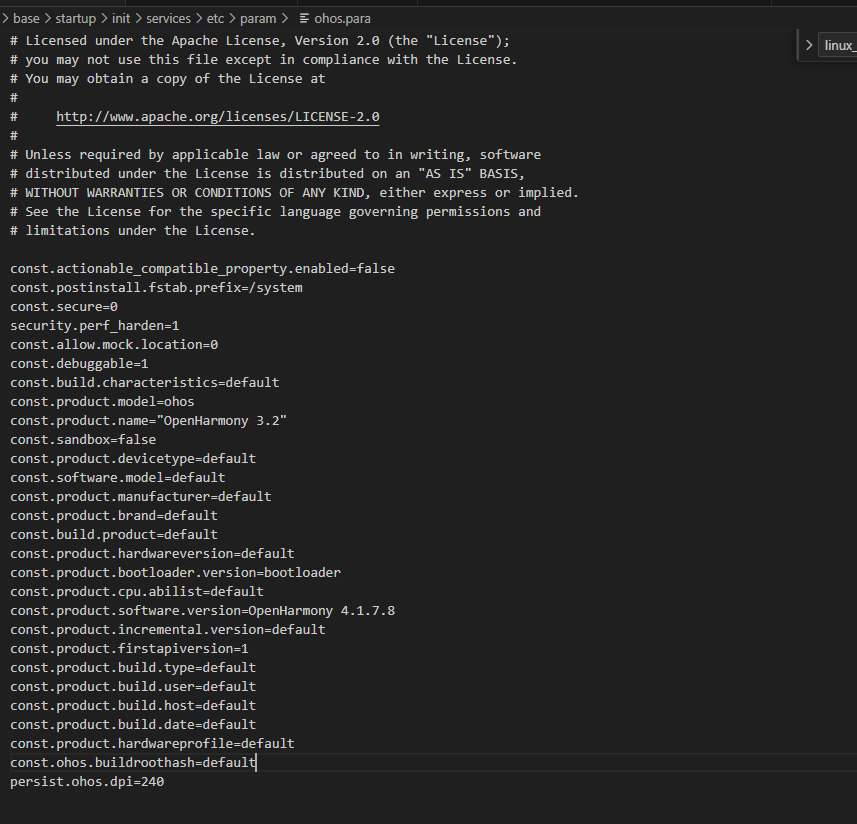Select the etc breadcrumb folder
This screenshot has width=857, height=824.
click(215, 19)
